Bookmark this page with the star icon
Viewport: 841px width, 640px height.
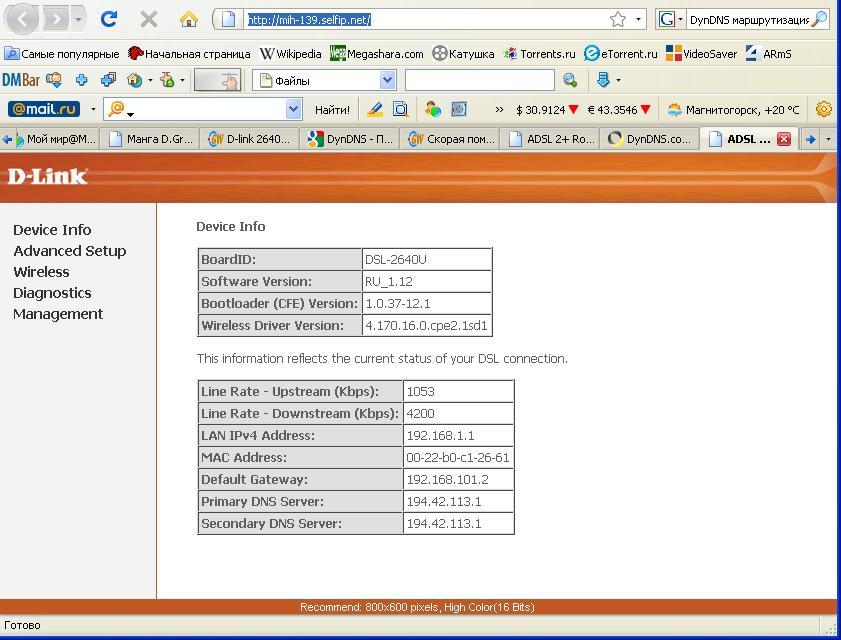point(618,20)
